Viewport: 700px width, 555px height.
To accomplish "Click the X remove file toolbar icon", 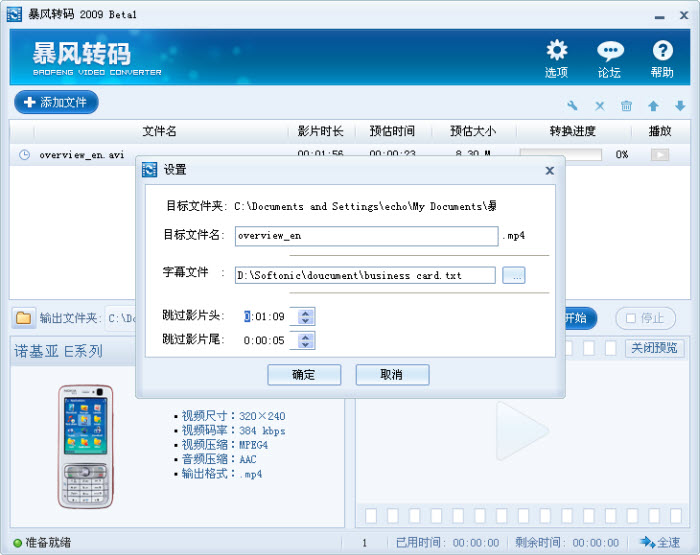I will coord(600,106).
